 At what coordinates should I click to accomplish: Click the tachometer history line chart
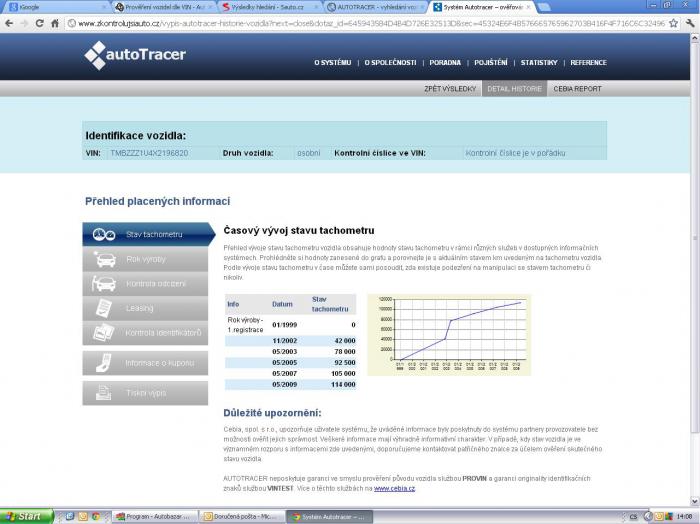448,334
